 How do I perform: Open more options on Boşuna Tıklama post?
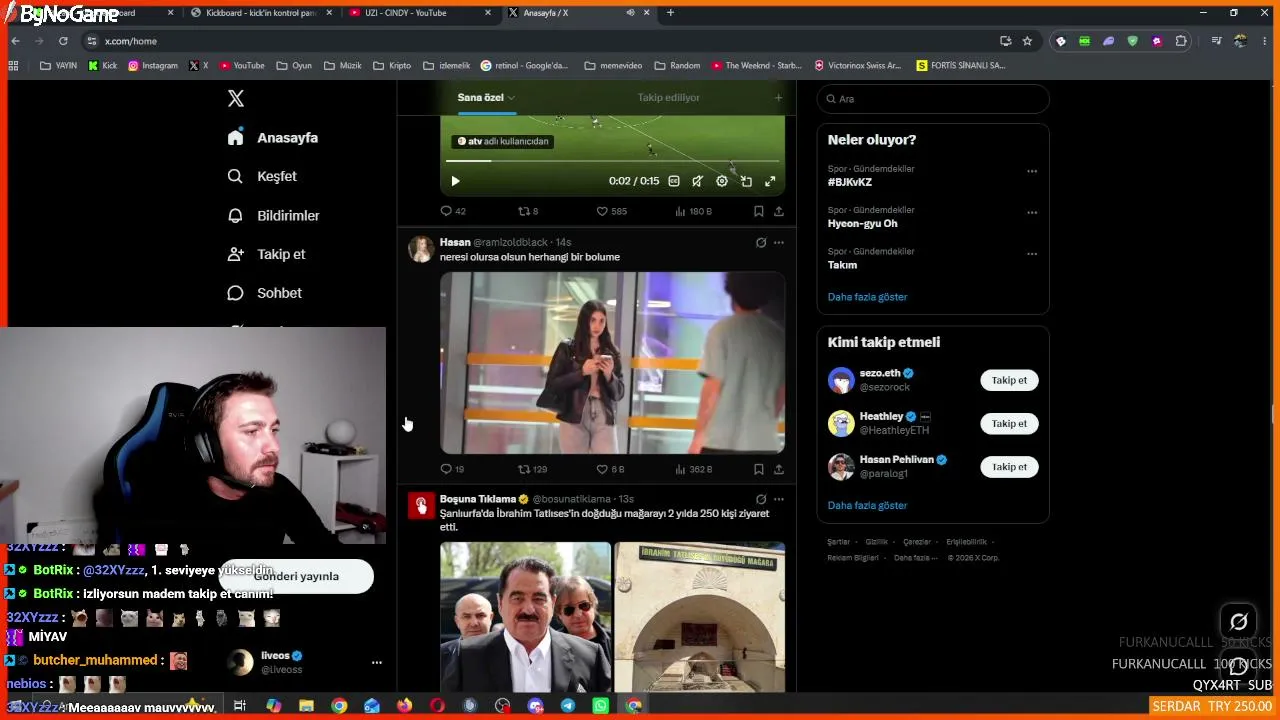[779, 499]
